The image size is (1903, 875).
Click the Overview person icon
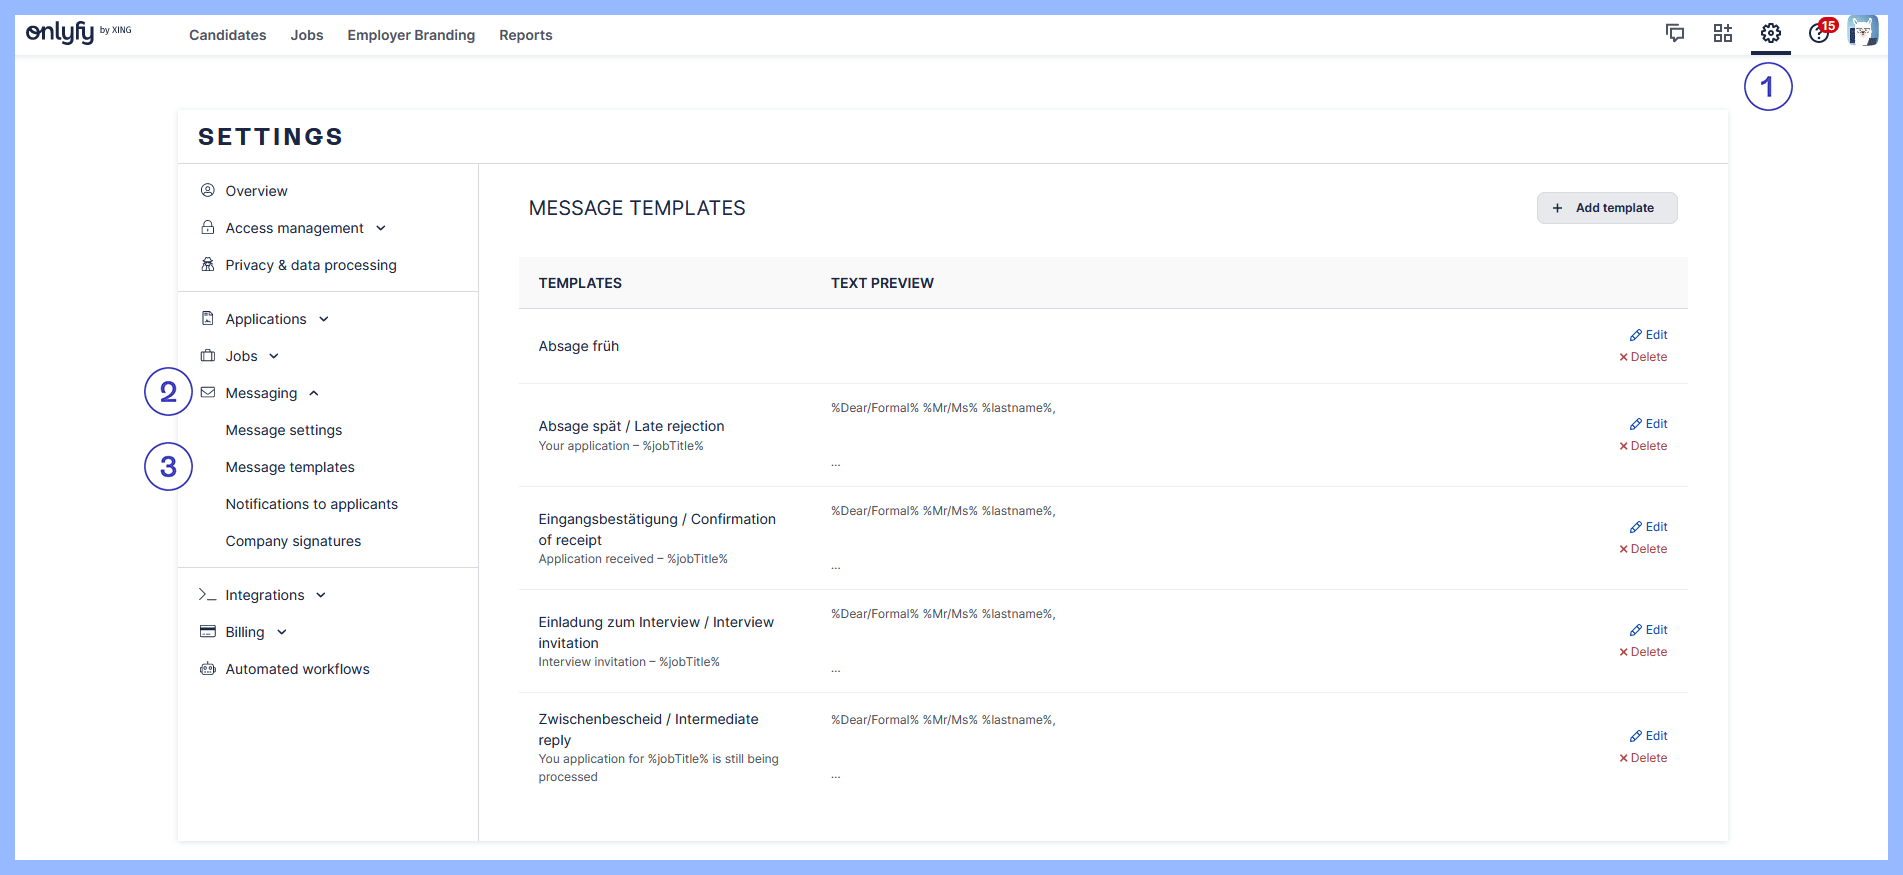[208, 191]
